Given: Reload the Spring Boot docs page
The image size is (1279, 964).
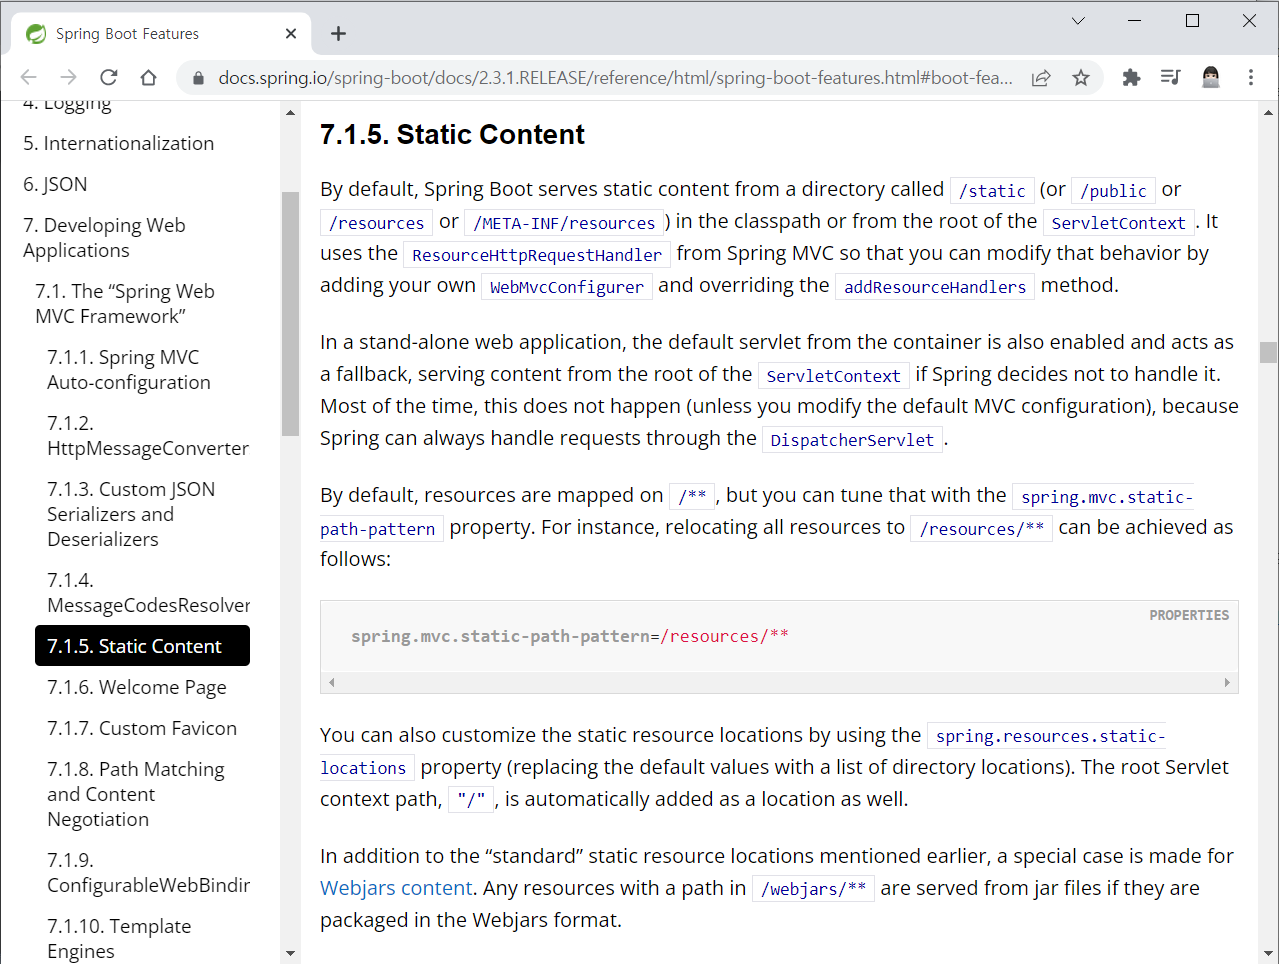Looking at the screenshot, I should point(109,78).
